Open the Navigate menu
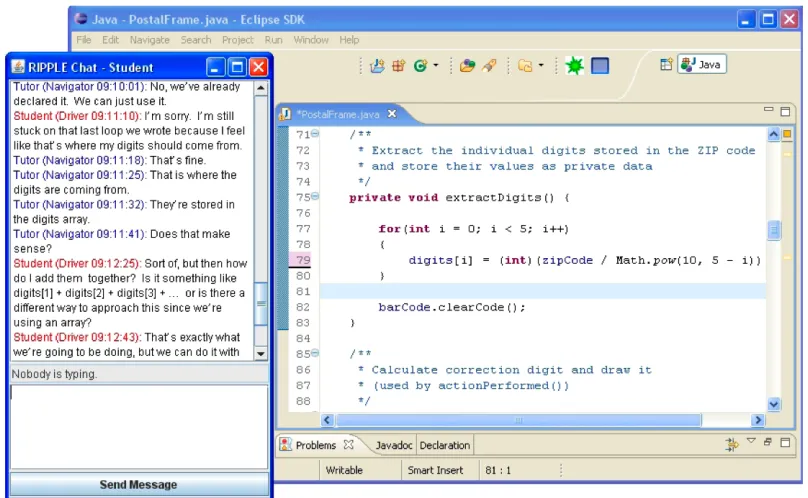Image resolution: width=808 pixels, height=498 pixels. click(149, 40)
